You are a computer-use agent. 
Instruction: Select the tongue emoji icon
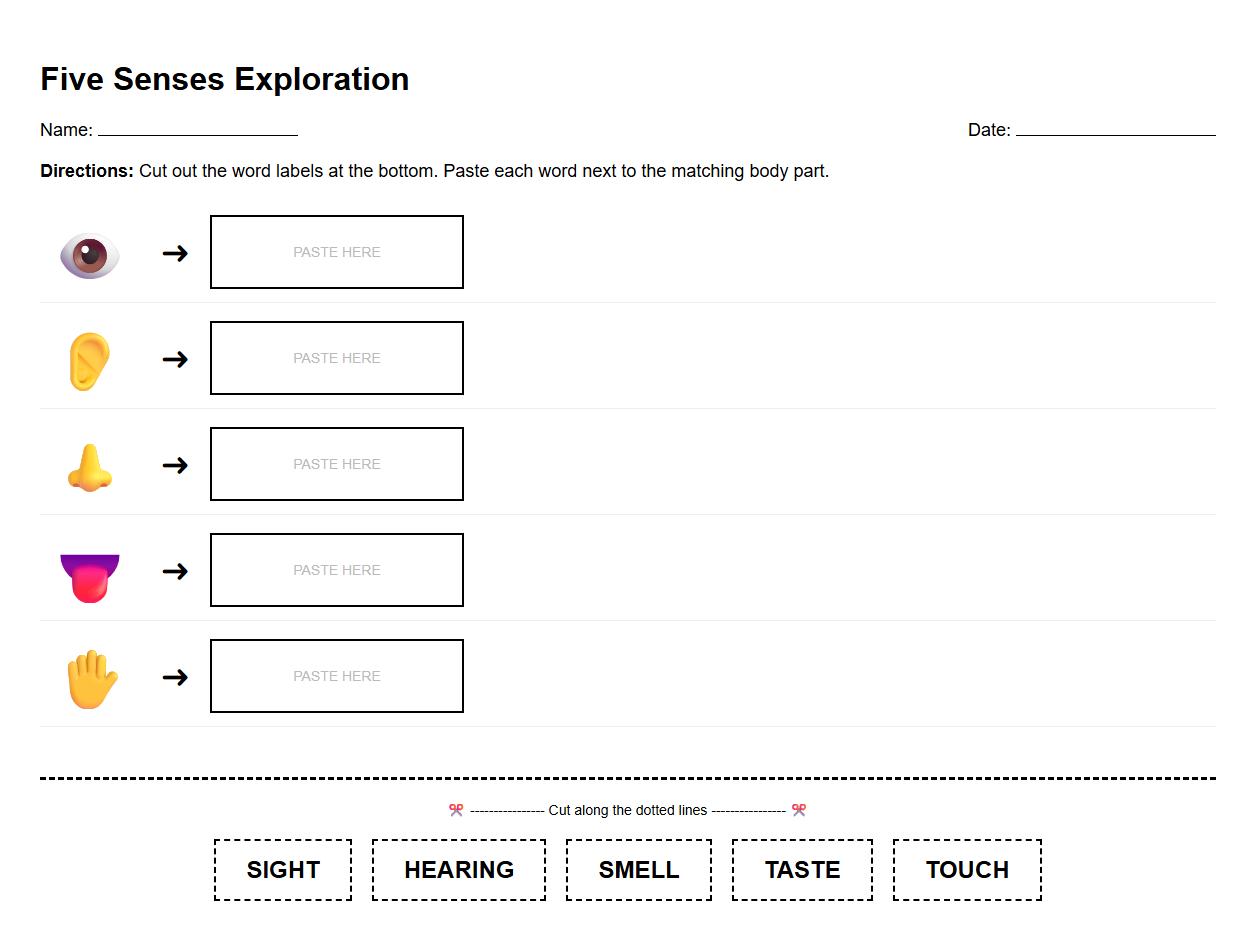88,570
